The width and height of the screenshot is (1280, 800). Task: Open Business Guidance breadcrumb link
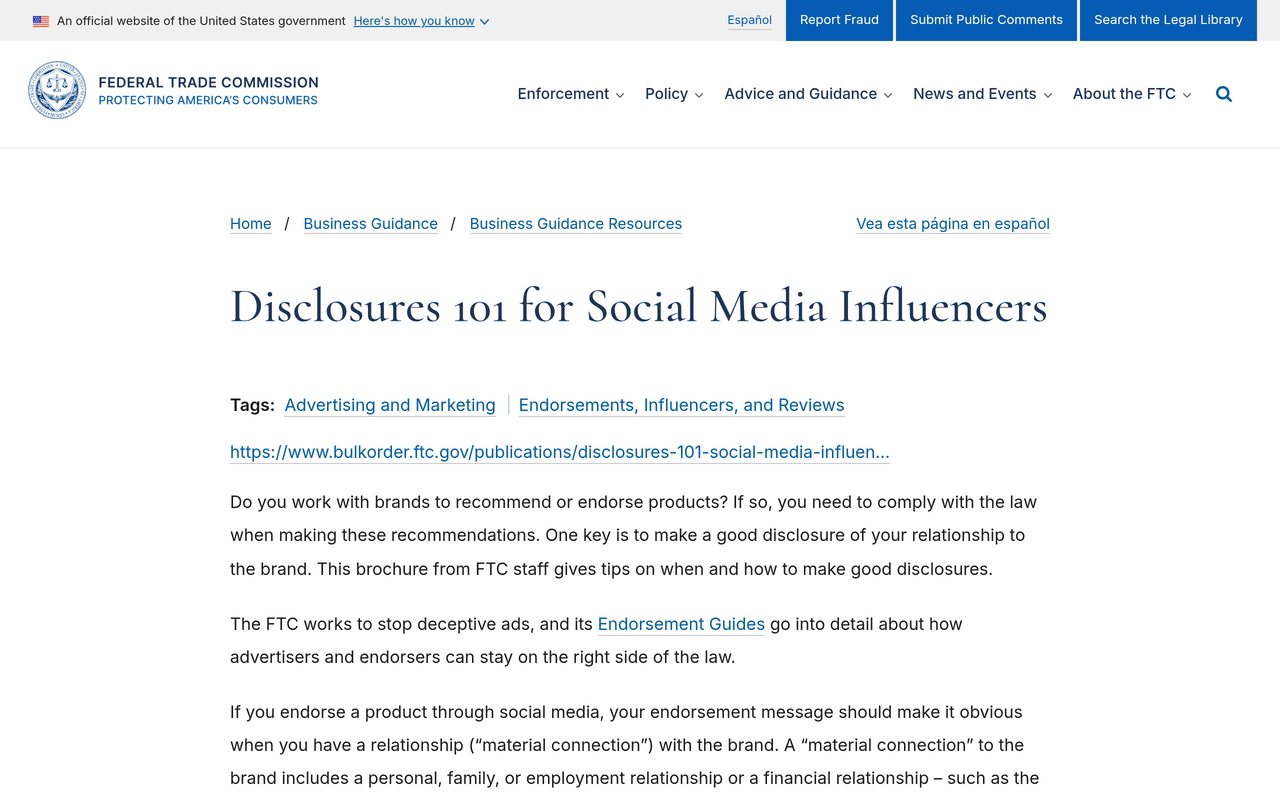370,224
